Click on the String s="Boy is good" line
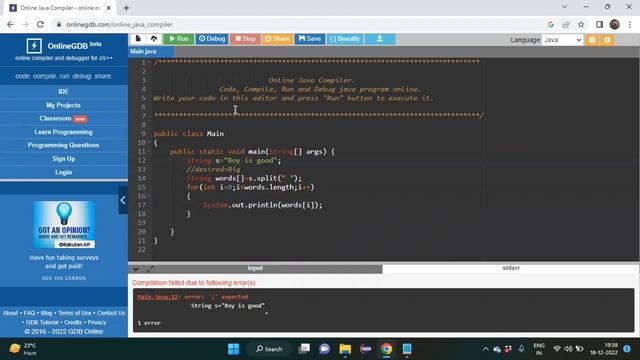640x360 pixels. 234,160
